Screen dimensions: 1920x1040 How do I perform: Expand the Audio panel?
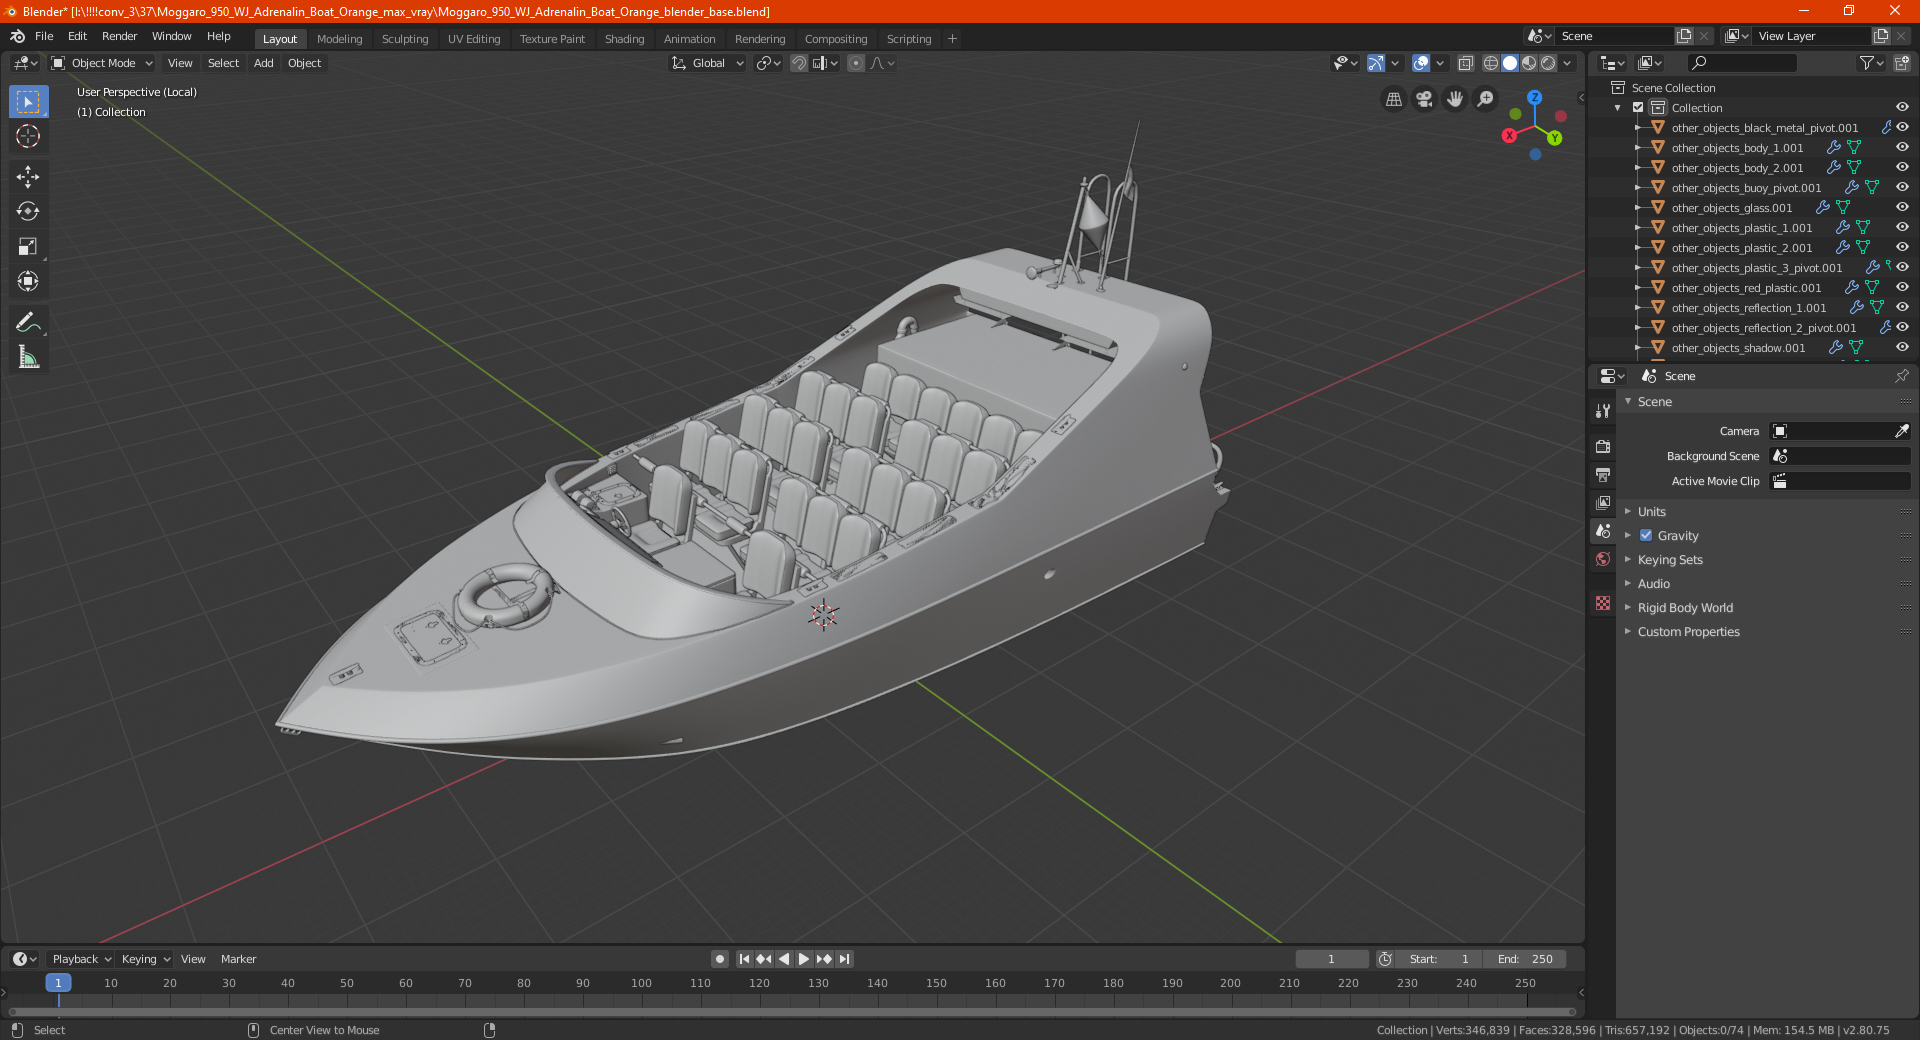point(1653,583)
